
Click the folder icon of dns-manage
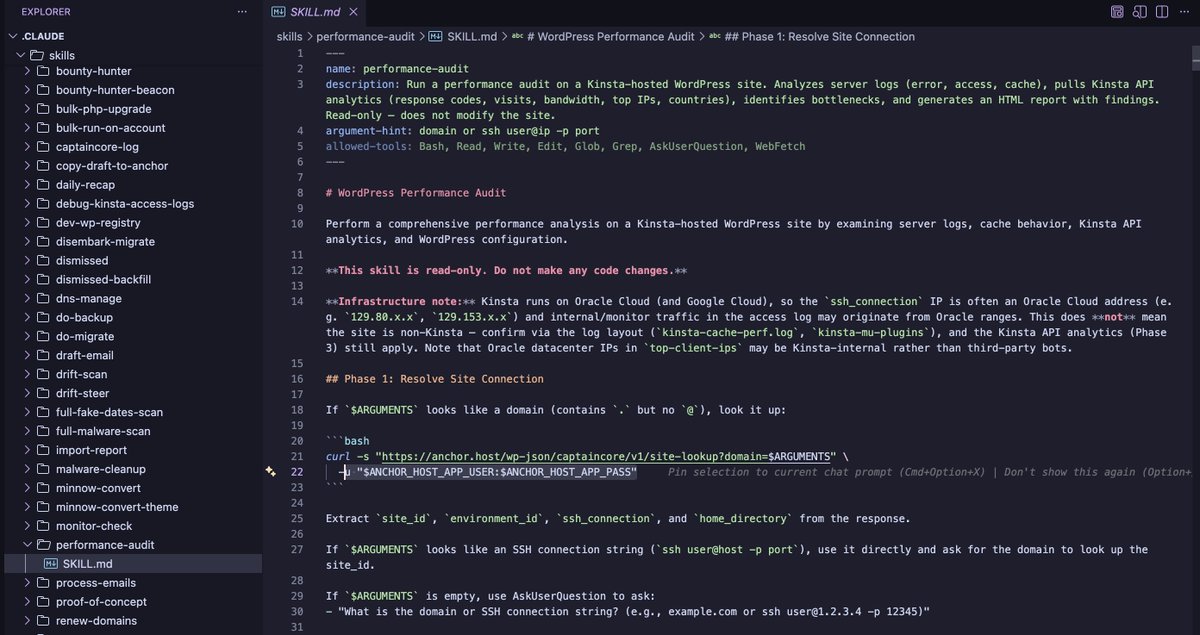(43, 298)
